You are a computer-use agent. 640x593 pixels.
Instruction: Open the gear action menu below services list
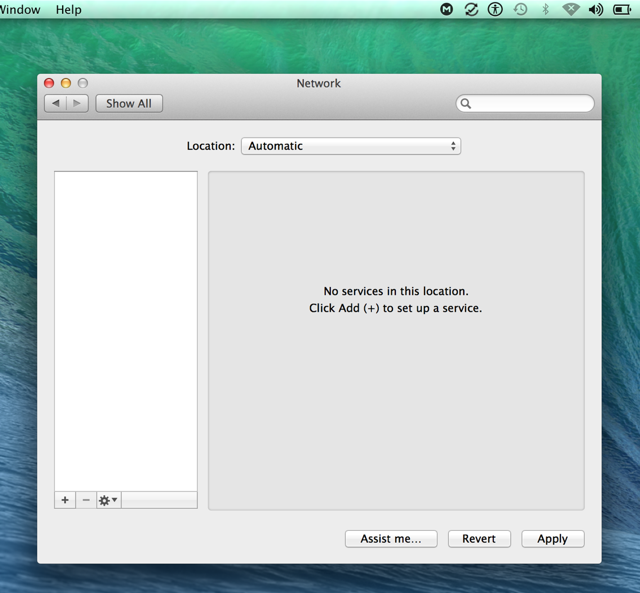coord(108,500)
